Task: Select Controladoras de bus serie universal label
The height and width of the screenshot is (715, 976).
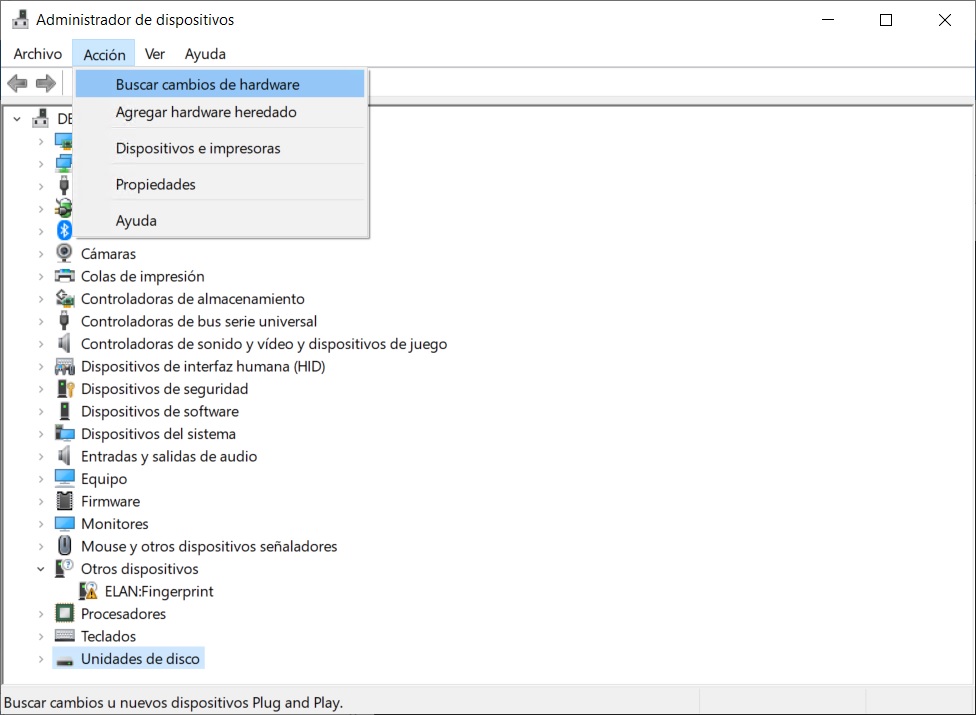Action: 199,321
